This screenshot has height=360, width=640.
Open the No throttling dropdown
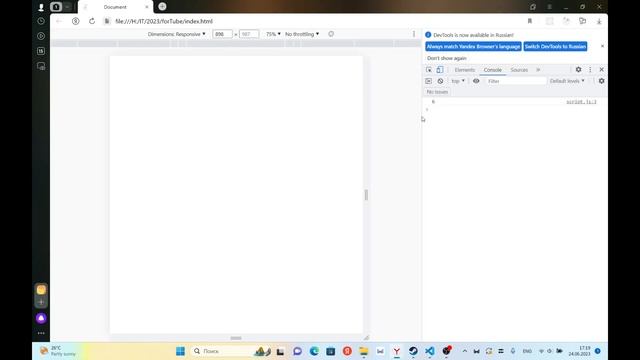pyautogui.click(x=302, y=34)
